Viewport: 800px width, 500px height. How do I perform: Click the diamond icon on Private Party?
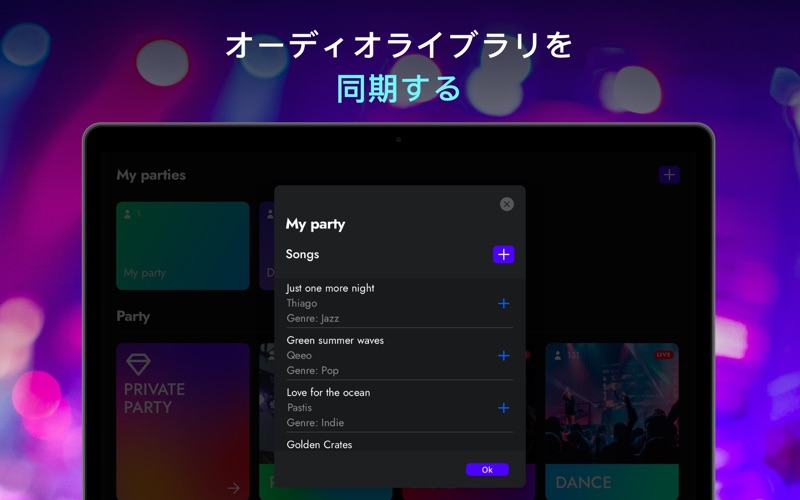pos(138,364)
